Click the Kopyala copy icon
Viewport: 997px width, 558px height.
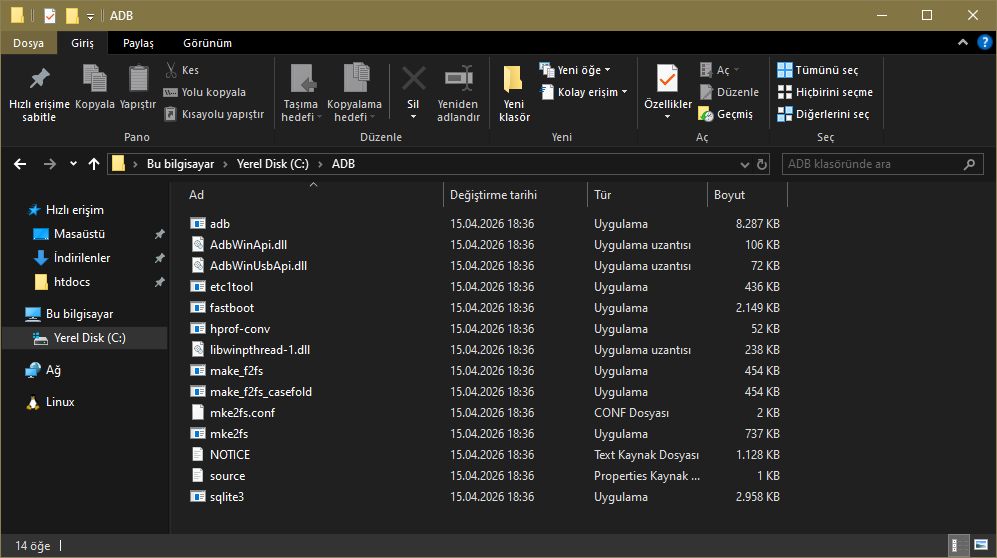95,78
